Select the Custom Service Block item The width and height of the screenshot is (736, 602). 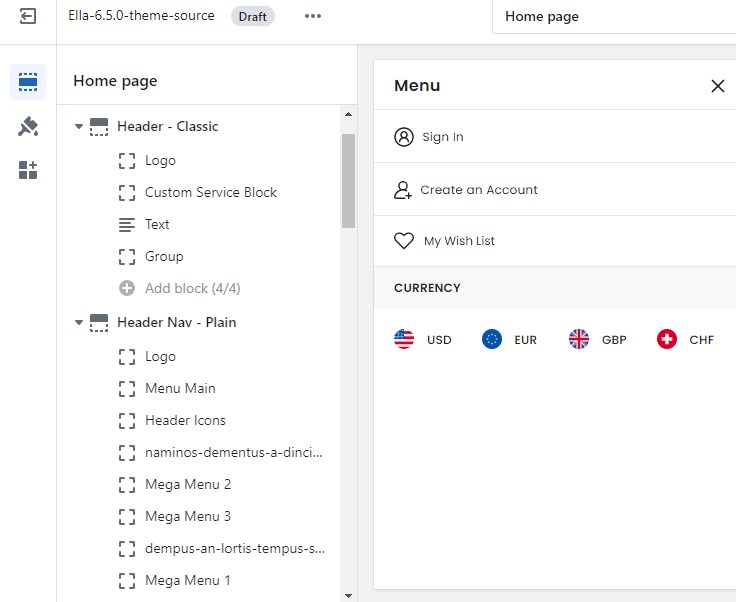211,192
